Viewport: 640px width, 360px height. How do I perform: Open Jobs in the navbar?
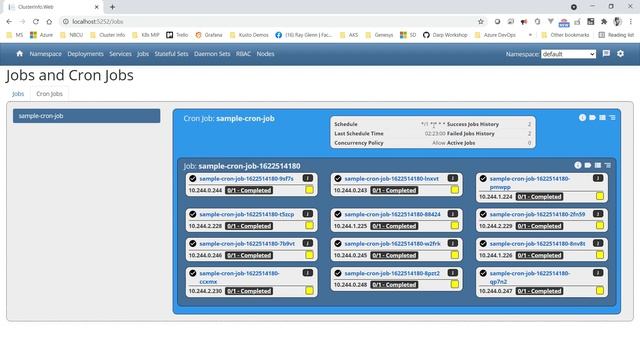143,54
